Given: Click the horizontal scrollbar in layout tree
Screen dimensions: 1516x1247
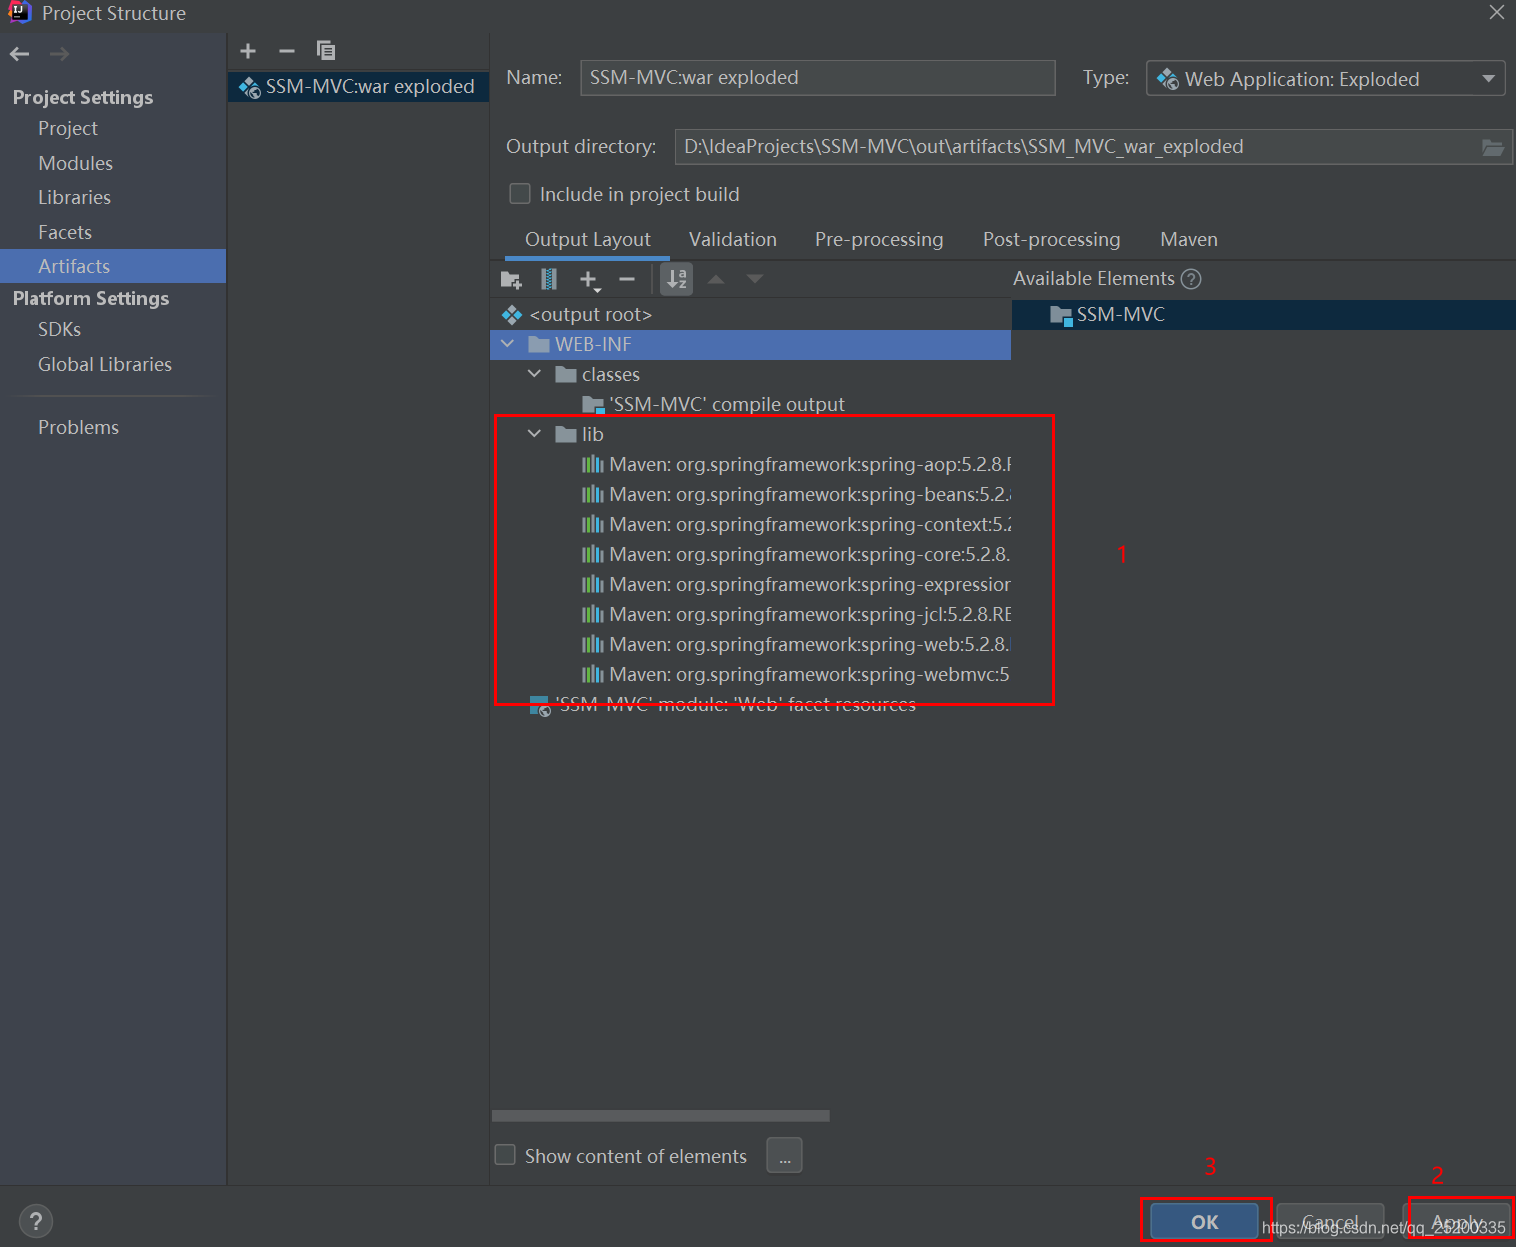Looking at the screenshot, I should click(x=661, y=1116).
